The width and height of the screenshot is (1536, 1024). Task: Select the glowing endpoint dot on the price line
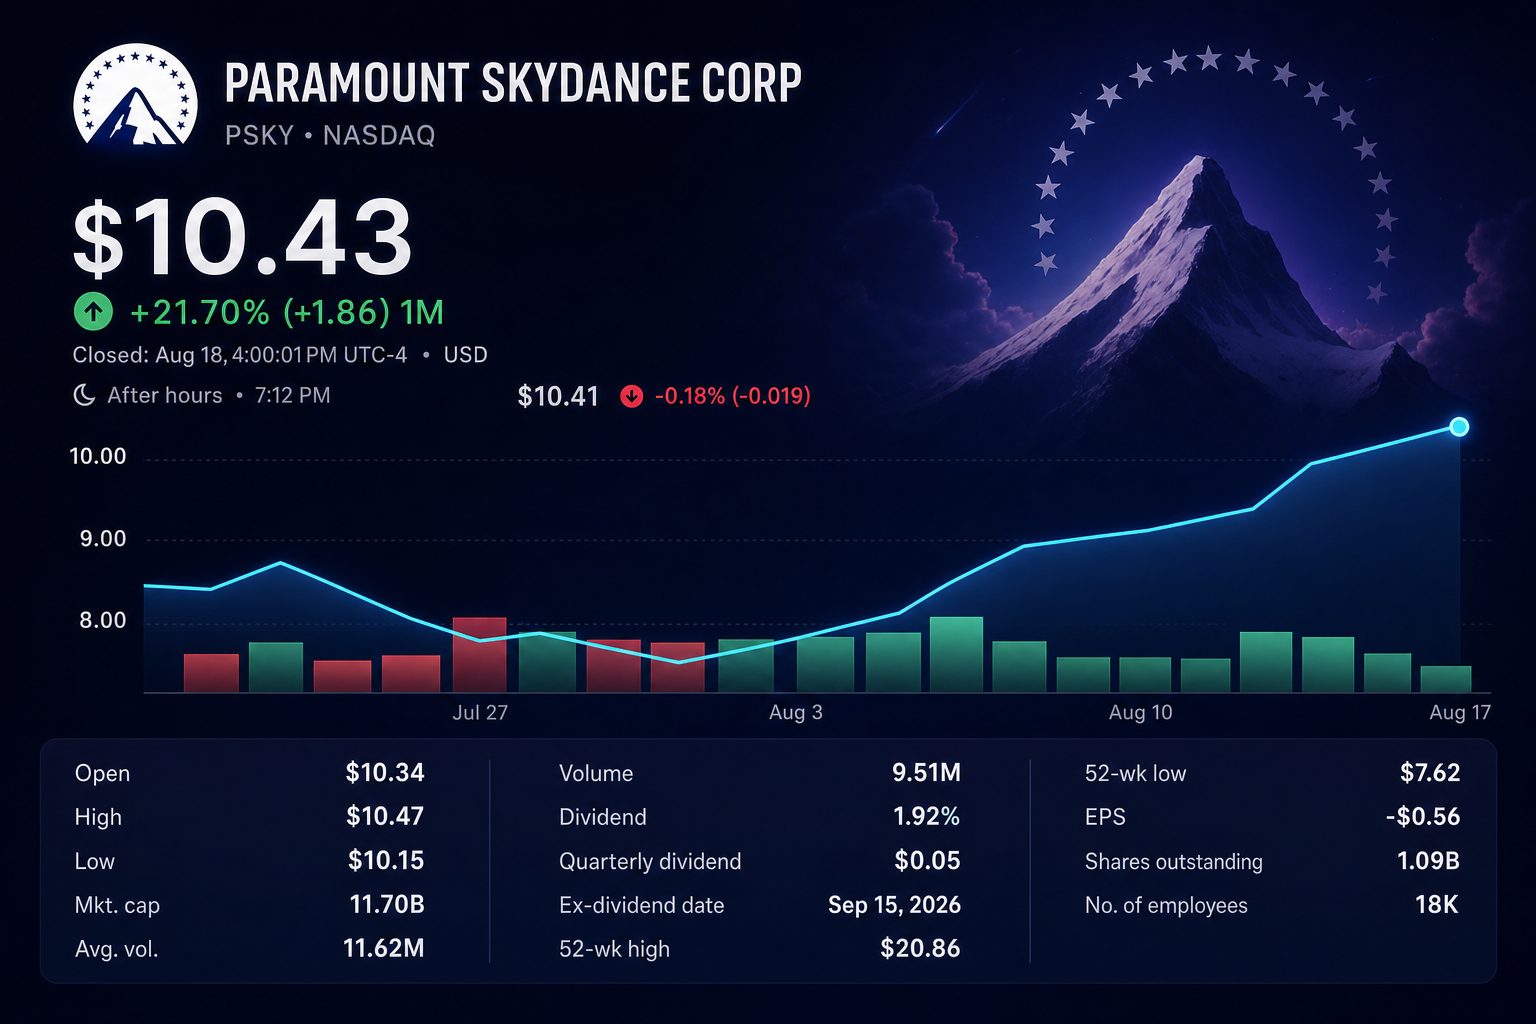pyautogui.click(x=1459, y=427)
